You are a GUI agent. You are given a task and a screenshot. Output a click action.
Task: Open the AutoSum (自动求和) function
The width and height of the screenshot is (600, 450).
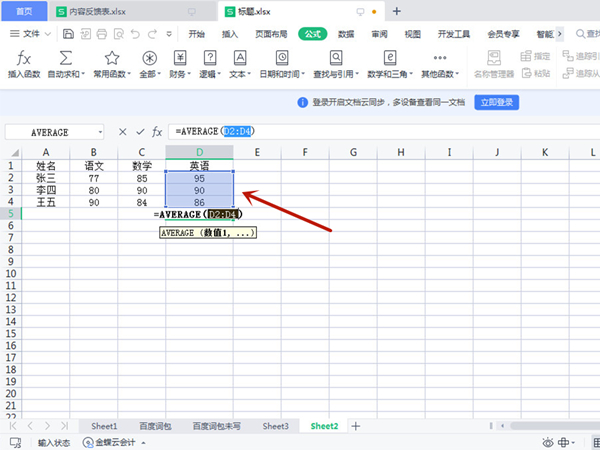[x=67, y=58]
